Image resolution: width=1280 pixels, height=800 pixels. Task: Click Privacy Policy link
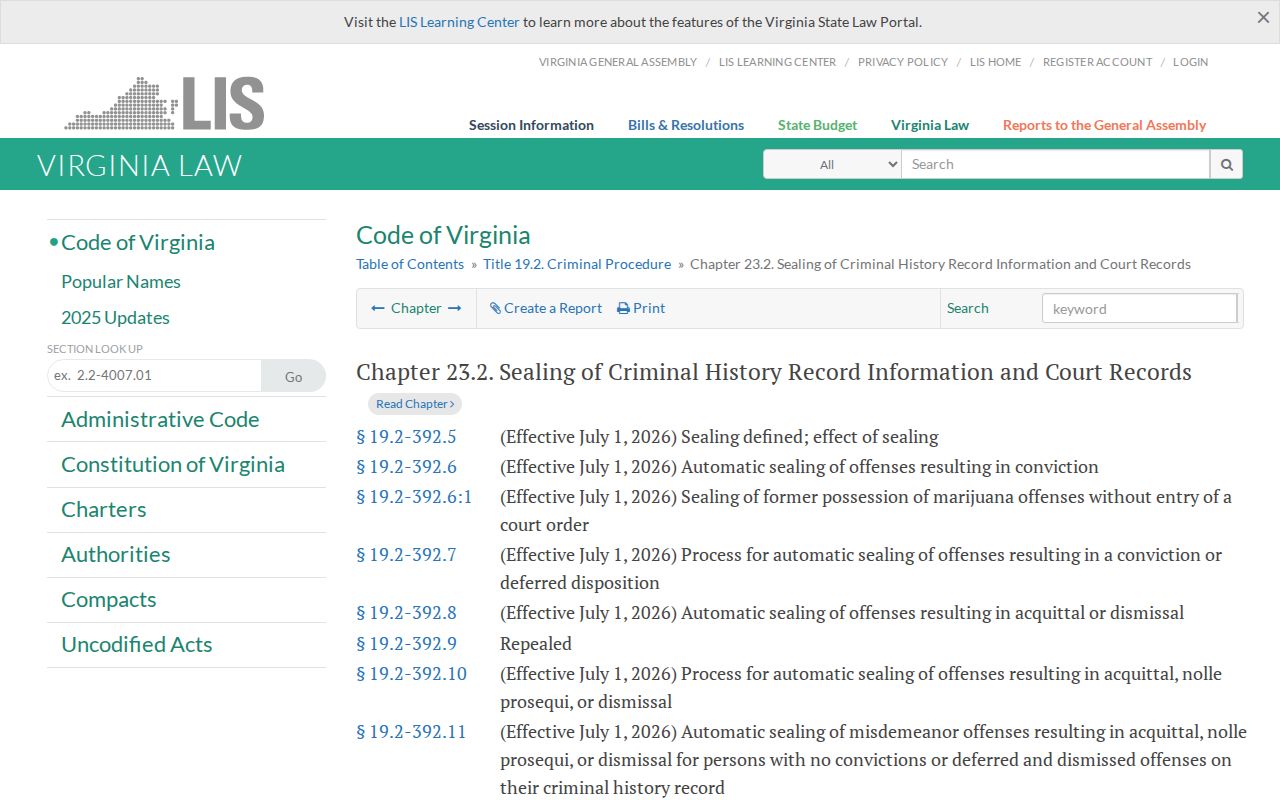tap(903, 62)
